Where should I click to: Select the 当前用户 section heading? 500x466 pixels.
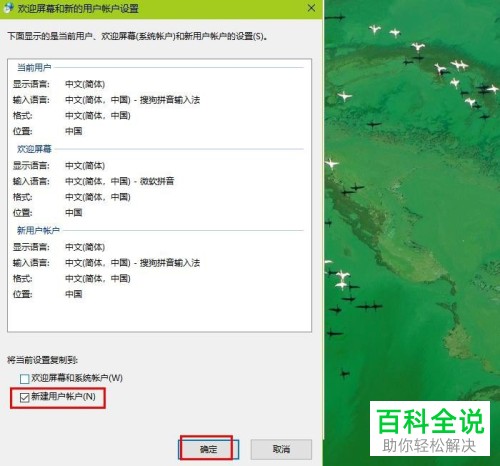tap(34, 68)
